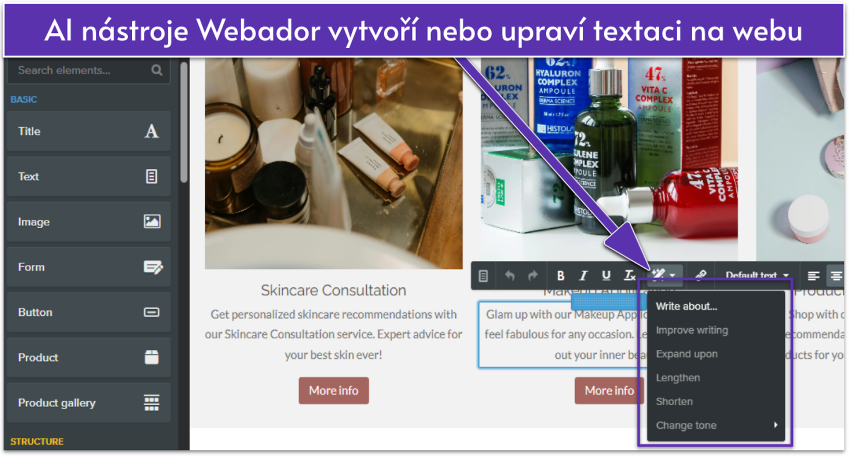
Task: Choose Lengthen from AI menu
Action: (x=716, y=378)
